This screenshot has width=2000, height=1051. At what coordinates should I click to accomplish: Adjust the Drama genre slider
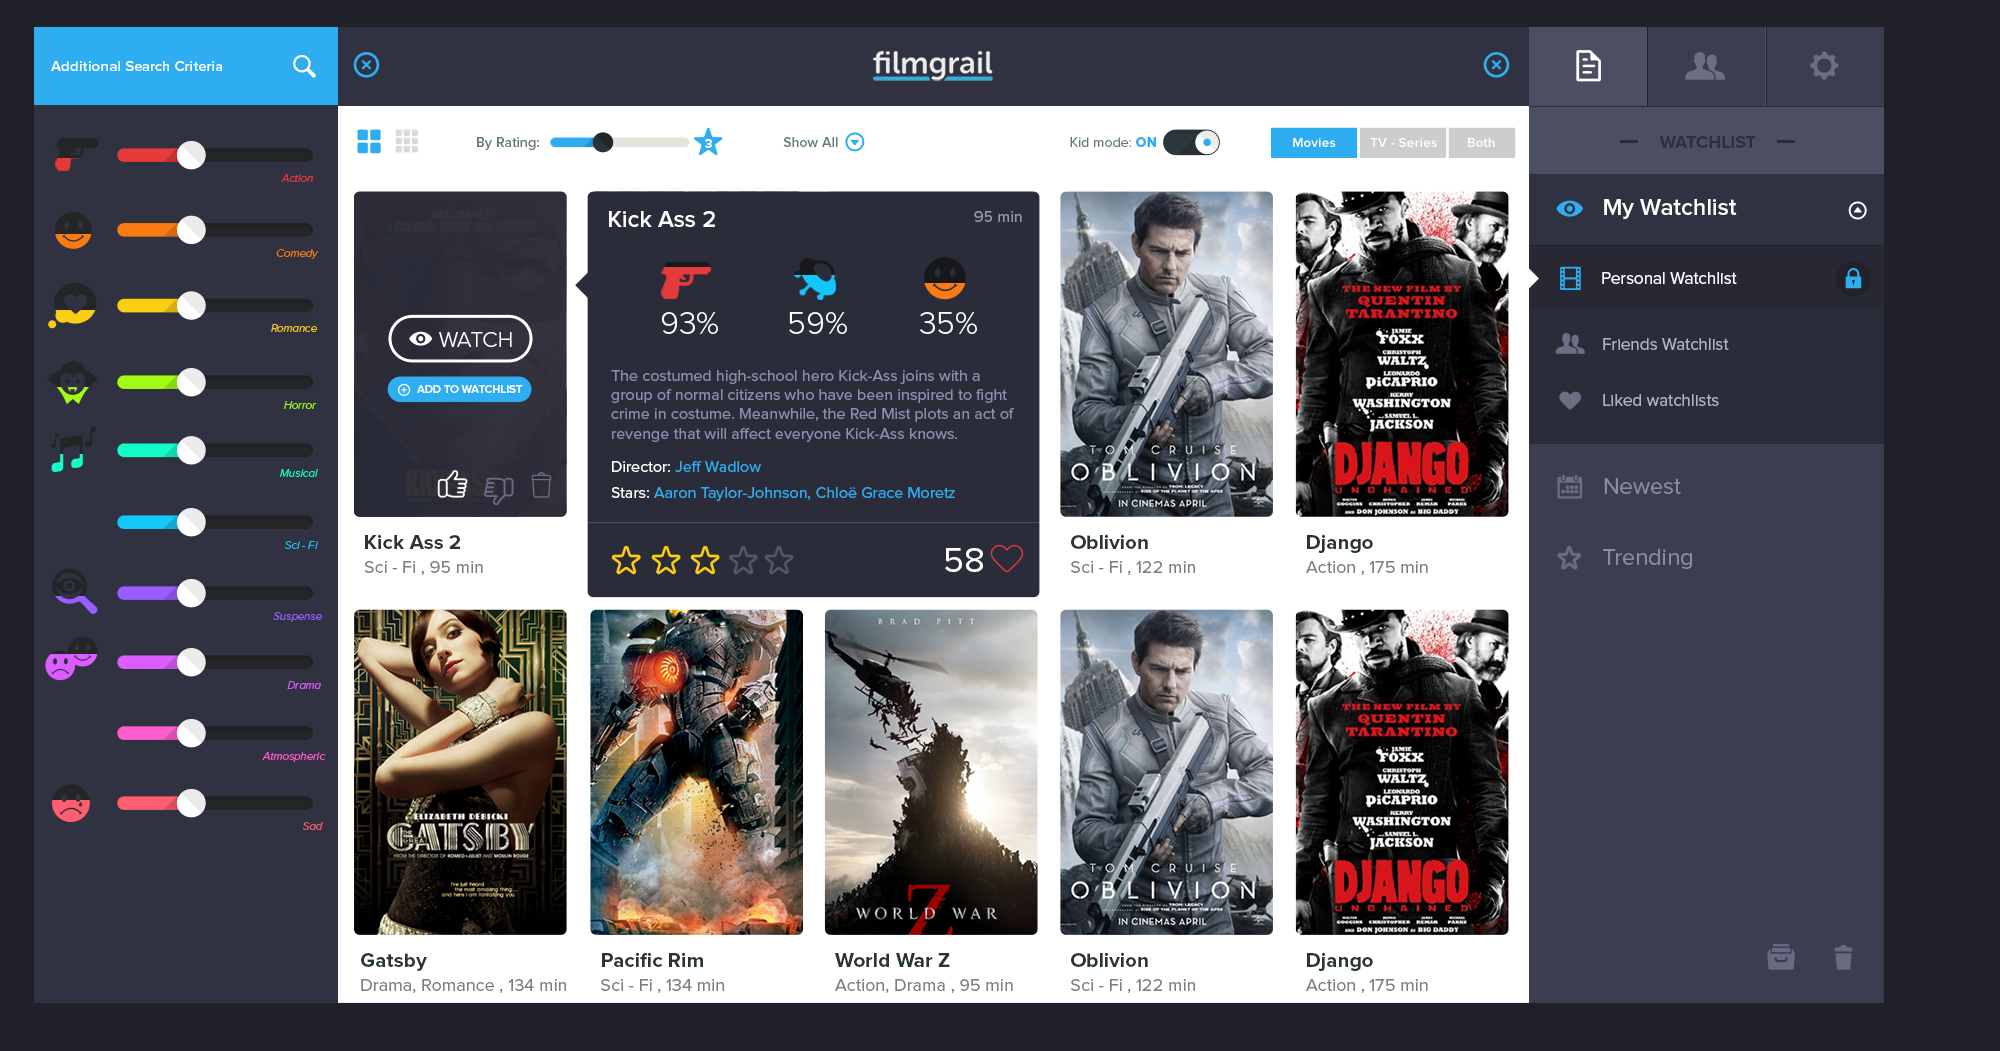pos(191,662)
